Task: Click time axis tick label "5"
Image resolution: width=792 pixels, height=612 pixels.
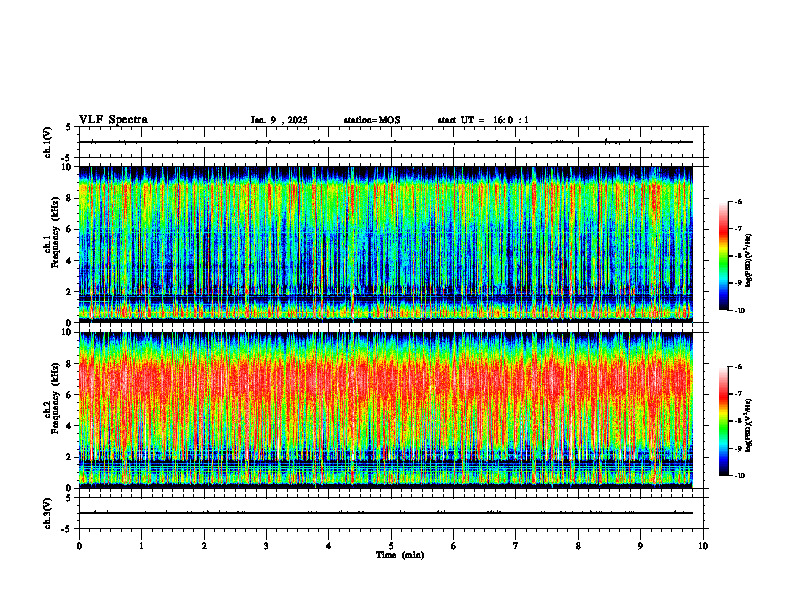Action: (x=391, y=546)
